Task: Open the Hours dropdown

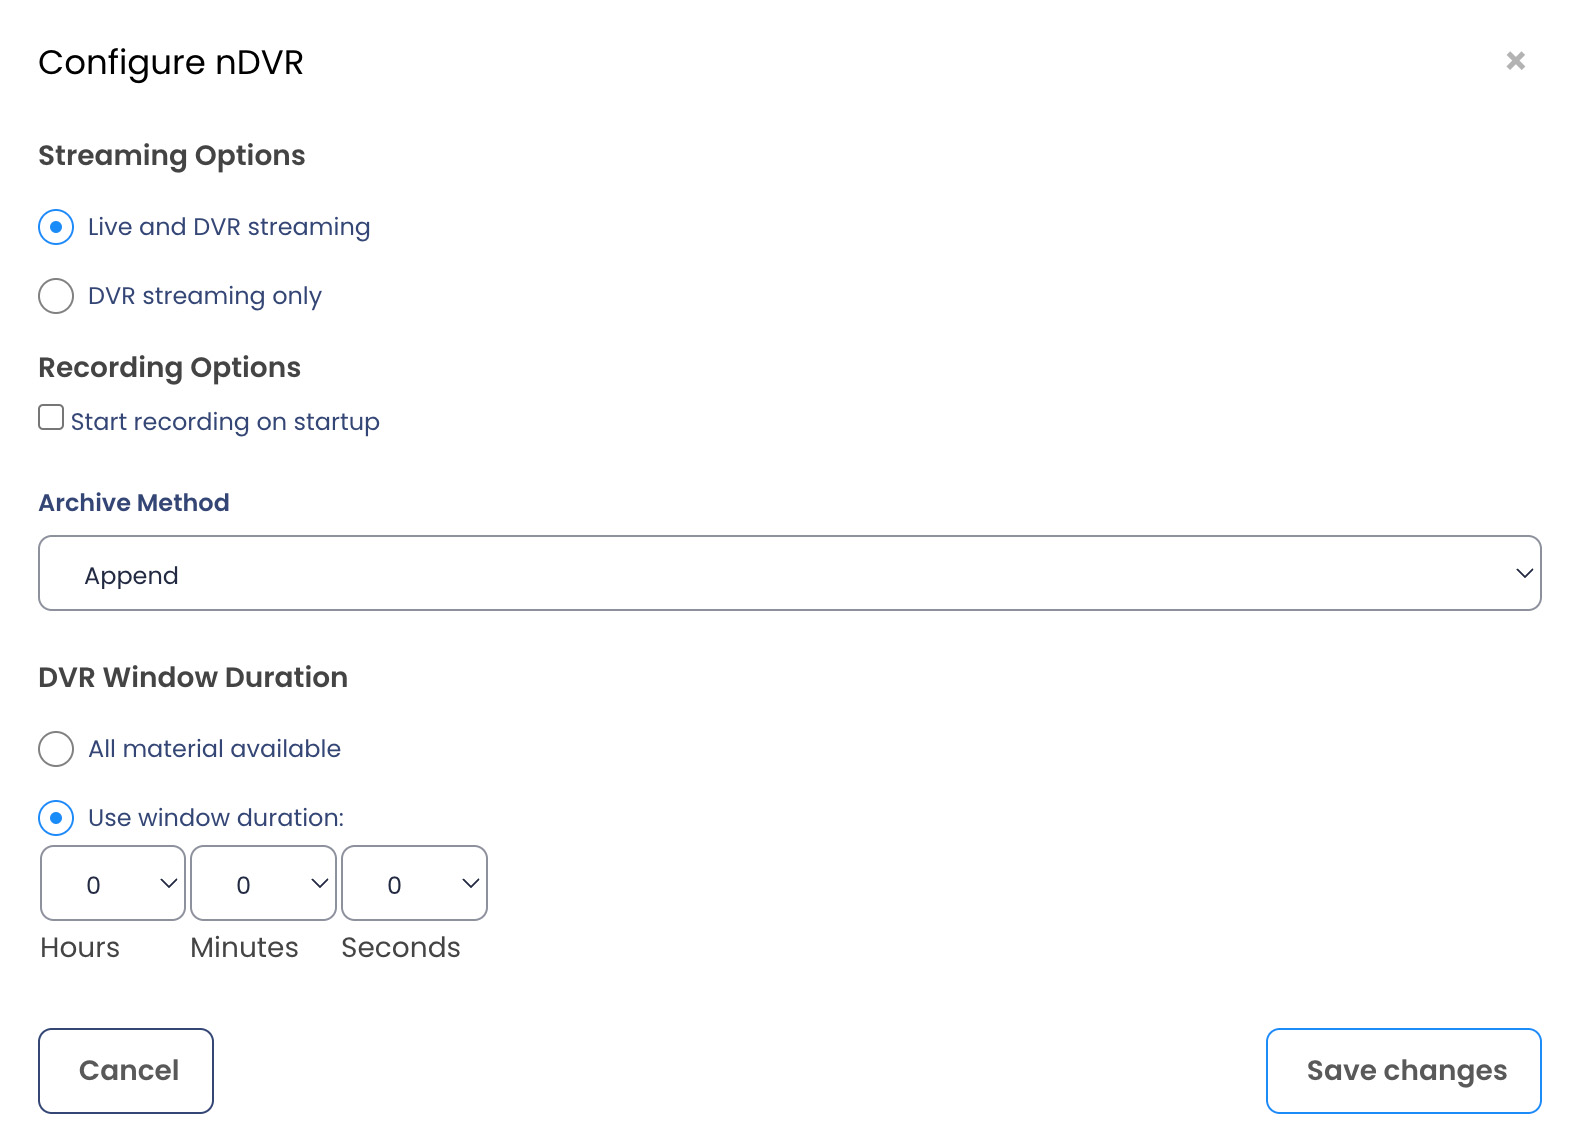Action: click(112, 883)
